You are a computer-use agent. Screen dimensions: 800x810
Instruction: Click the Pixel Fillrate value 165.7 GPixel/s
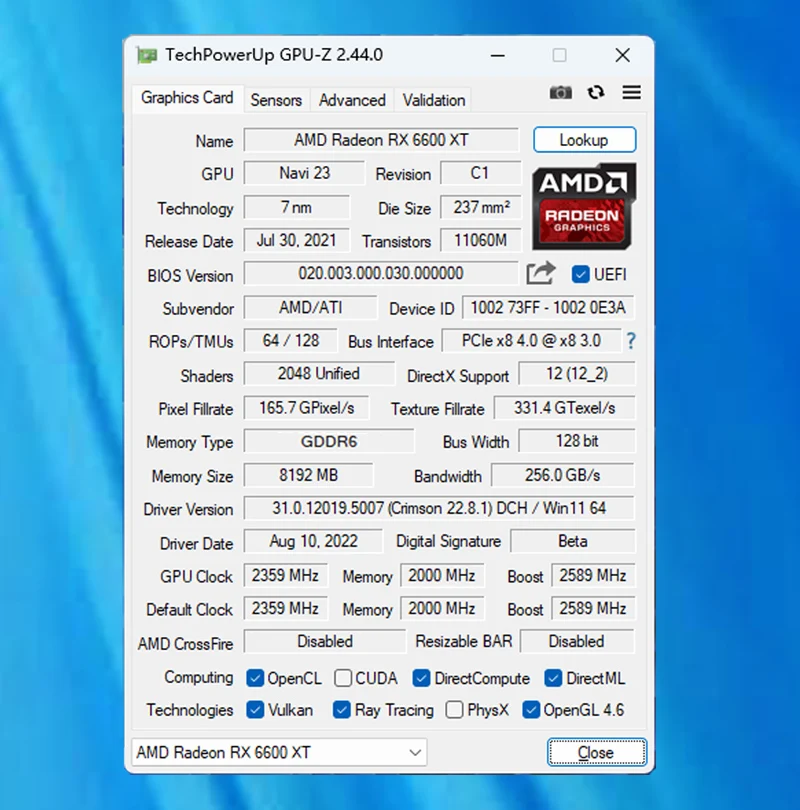pos(307,408)
